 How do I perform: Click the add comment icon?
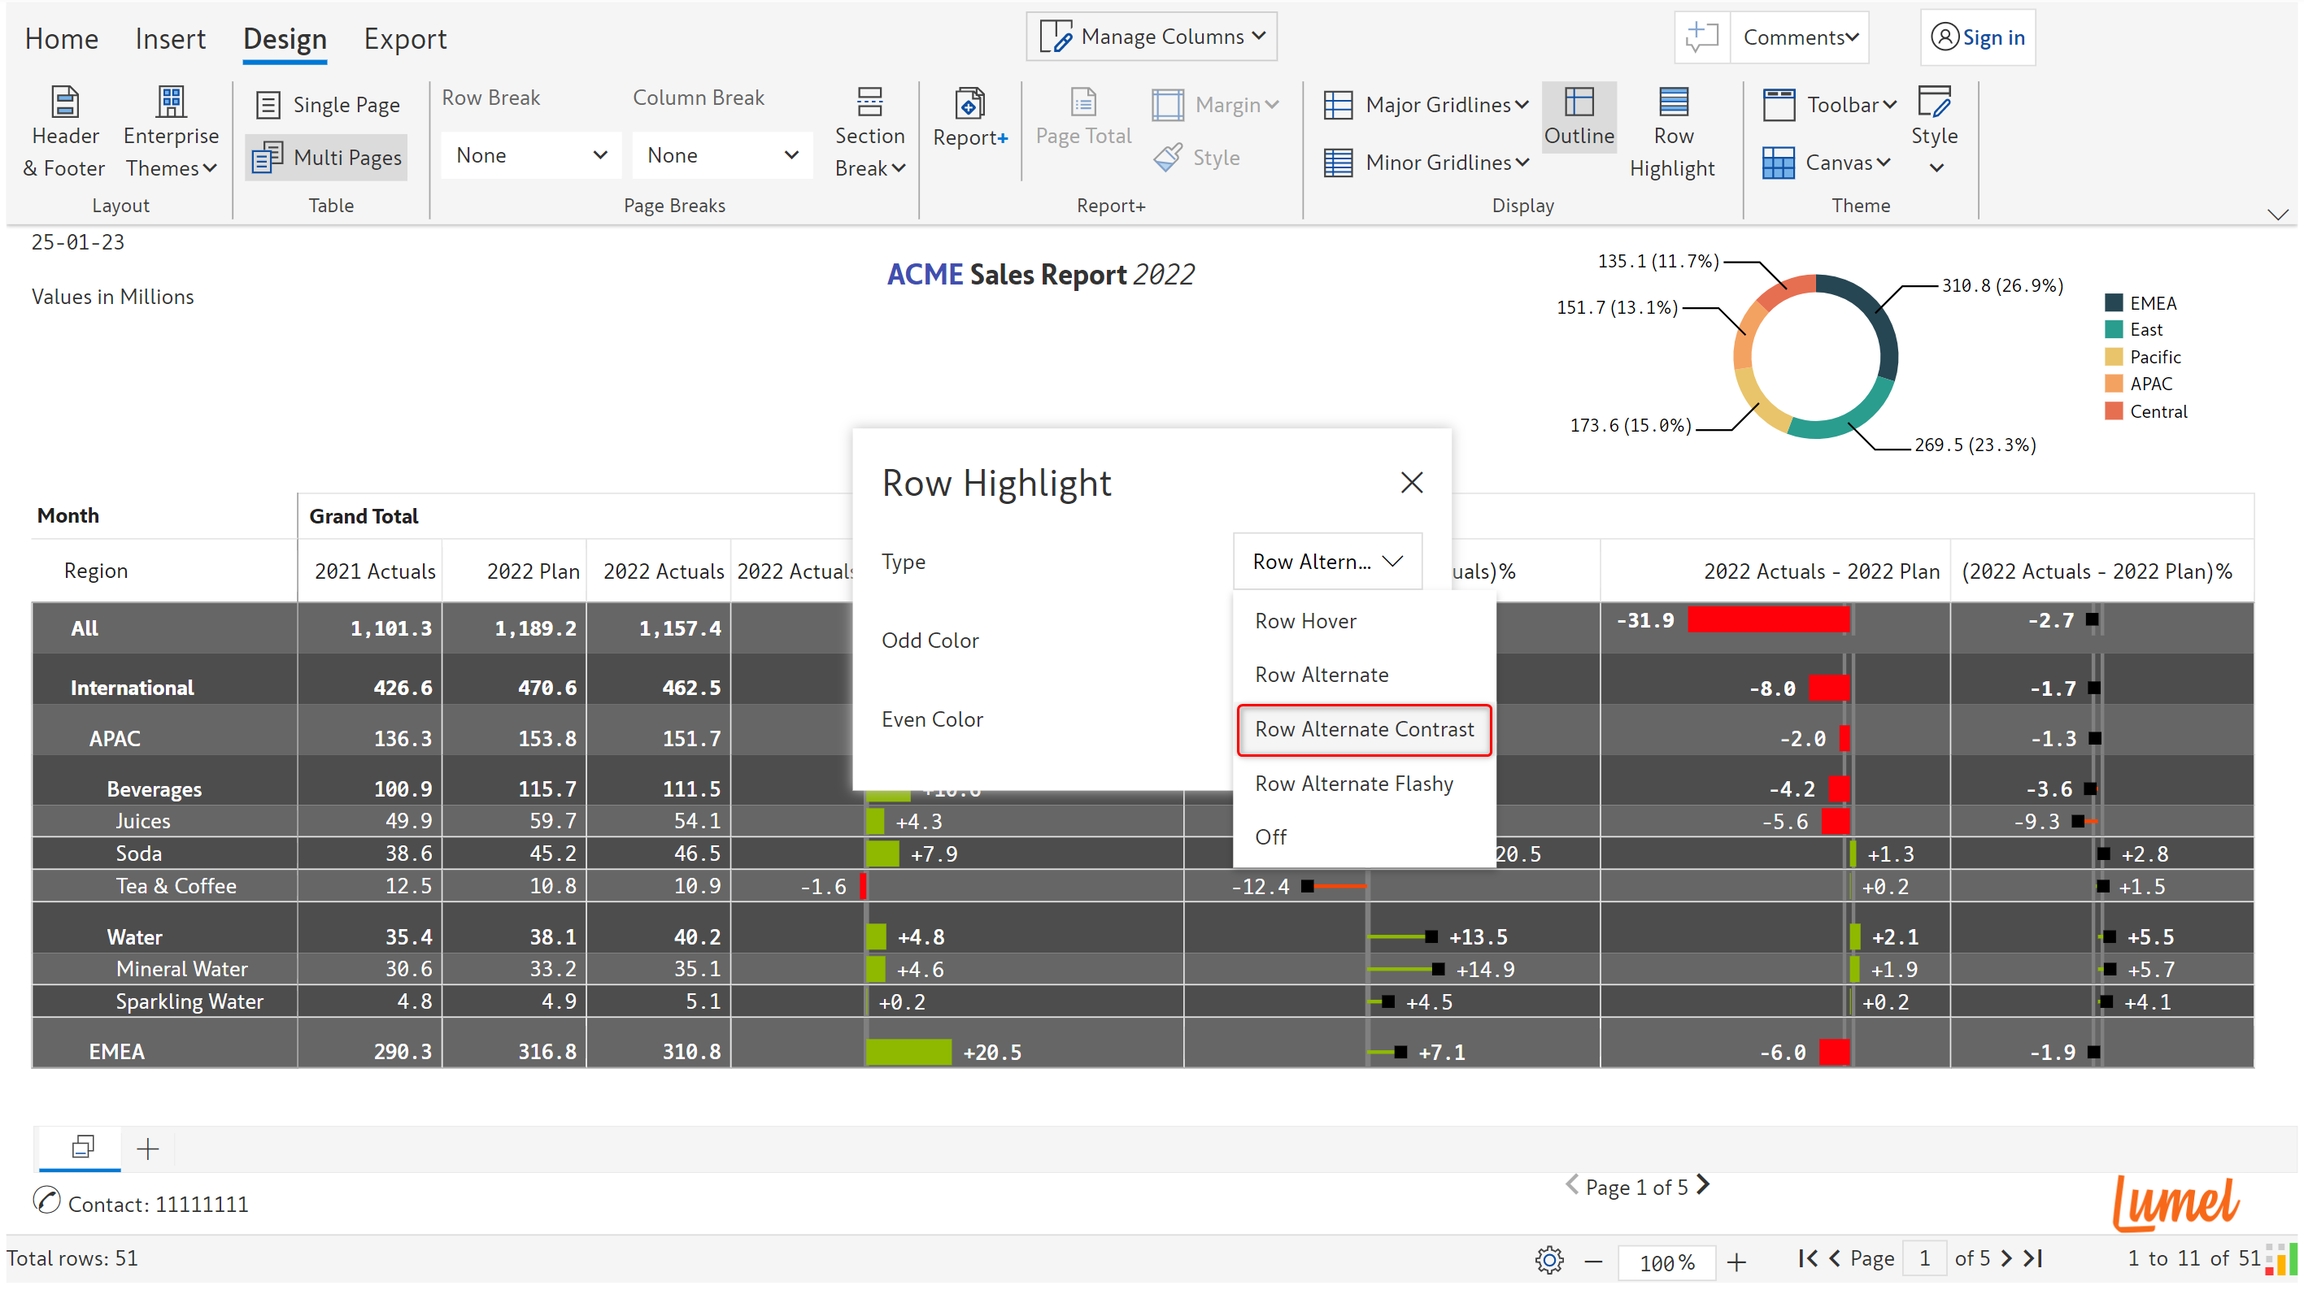coord(1701,37)
